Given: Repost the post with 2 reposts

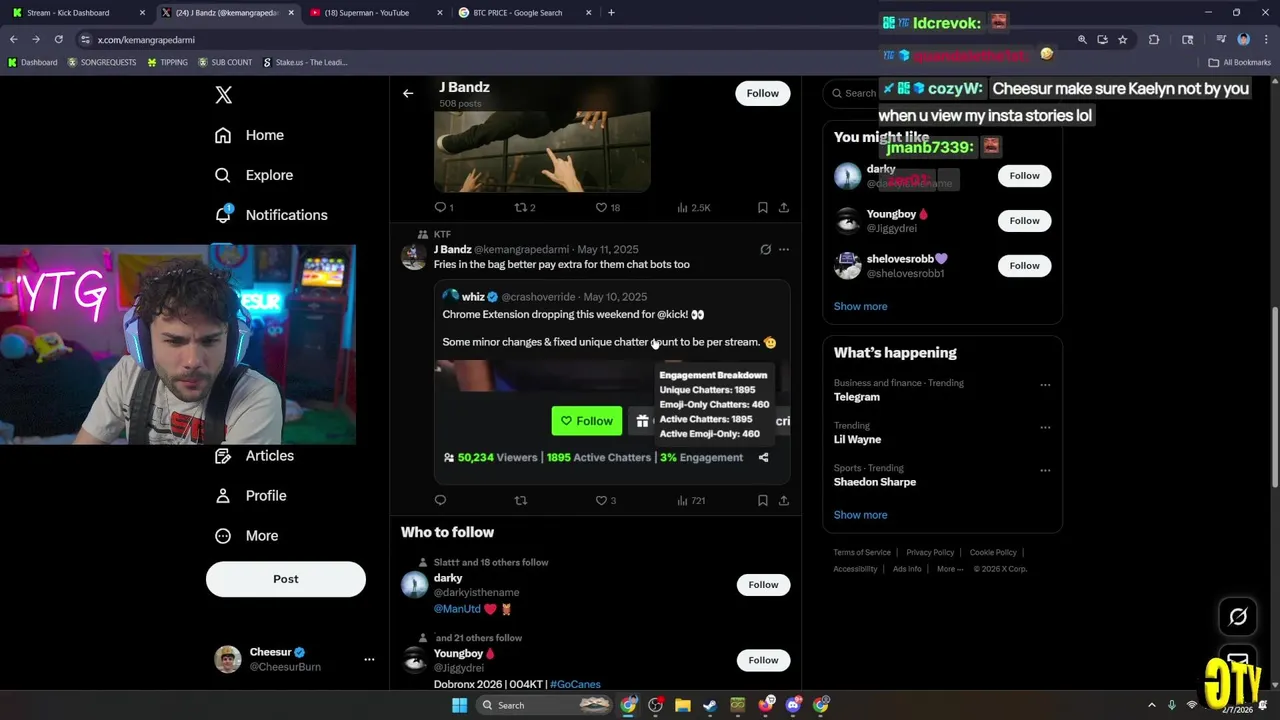Looking at the screenshot, I should 525,207.
